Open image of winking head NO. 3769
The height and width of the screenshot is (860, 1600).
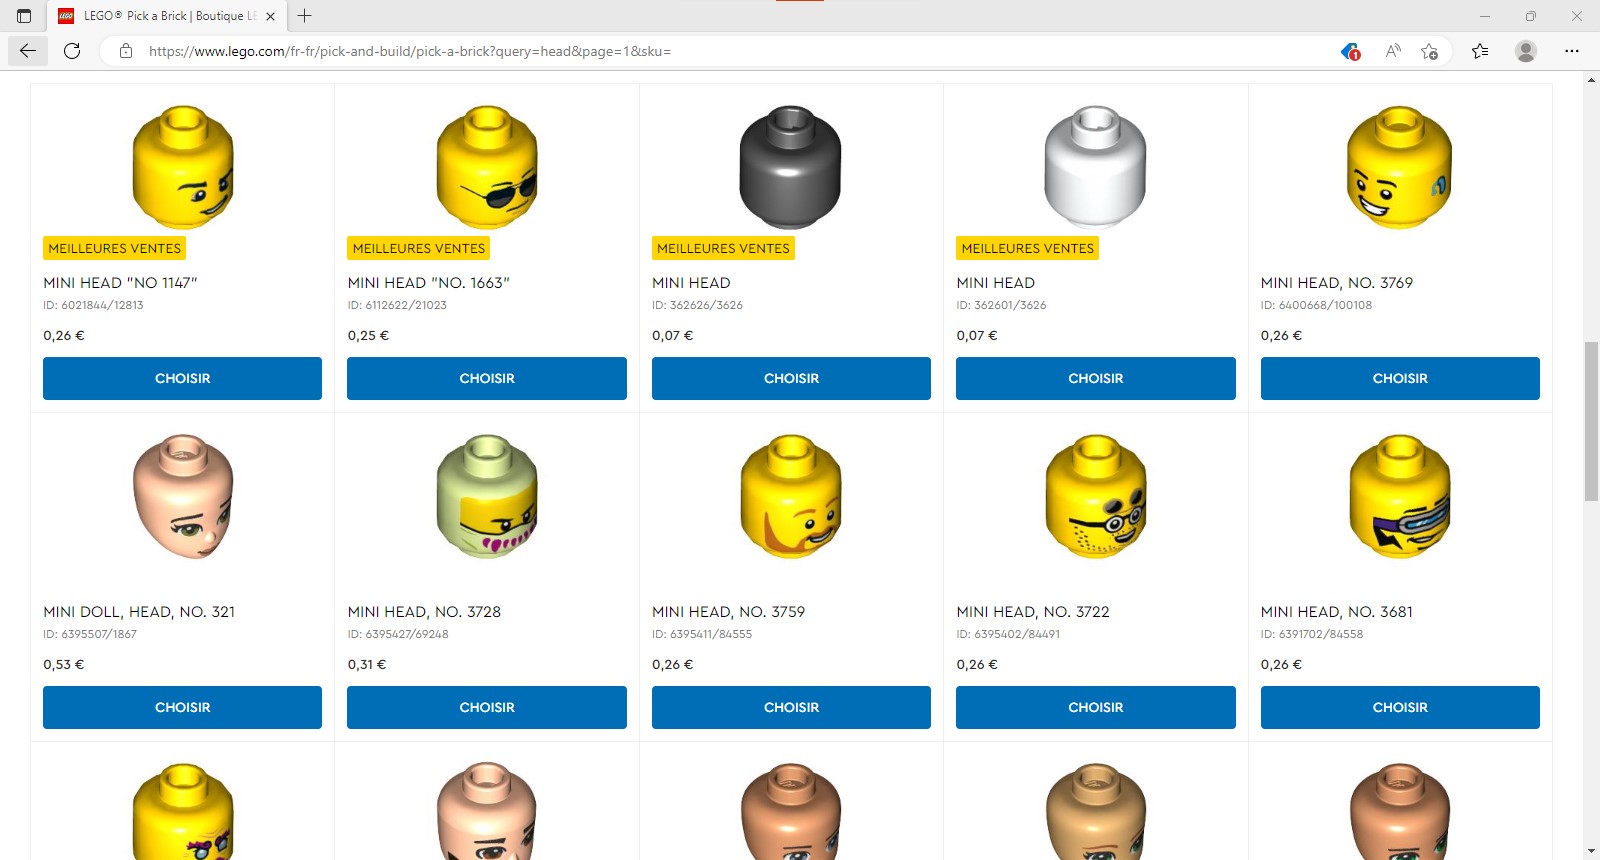click(1400, 167)
